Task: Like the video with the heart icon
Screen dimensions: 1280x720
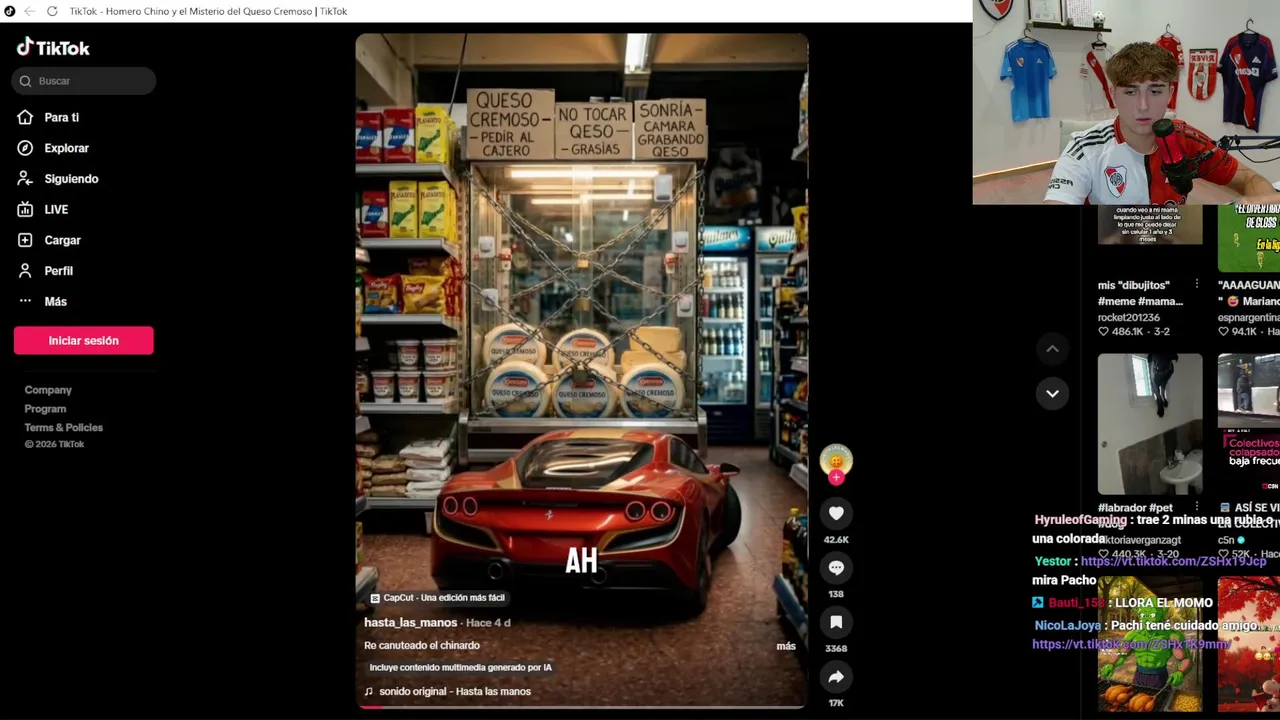Action: (836, 513)
